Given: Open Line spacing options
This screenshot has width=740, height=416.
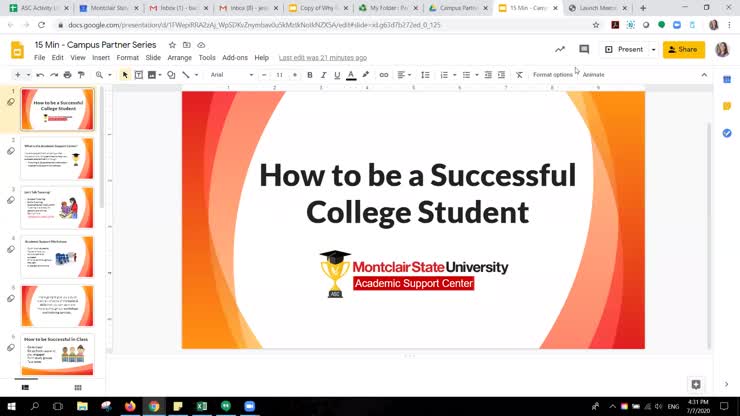Looking at the screenshot, I should pyautogui.click(x=425, y=75).
